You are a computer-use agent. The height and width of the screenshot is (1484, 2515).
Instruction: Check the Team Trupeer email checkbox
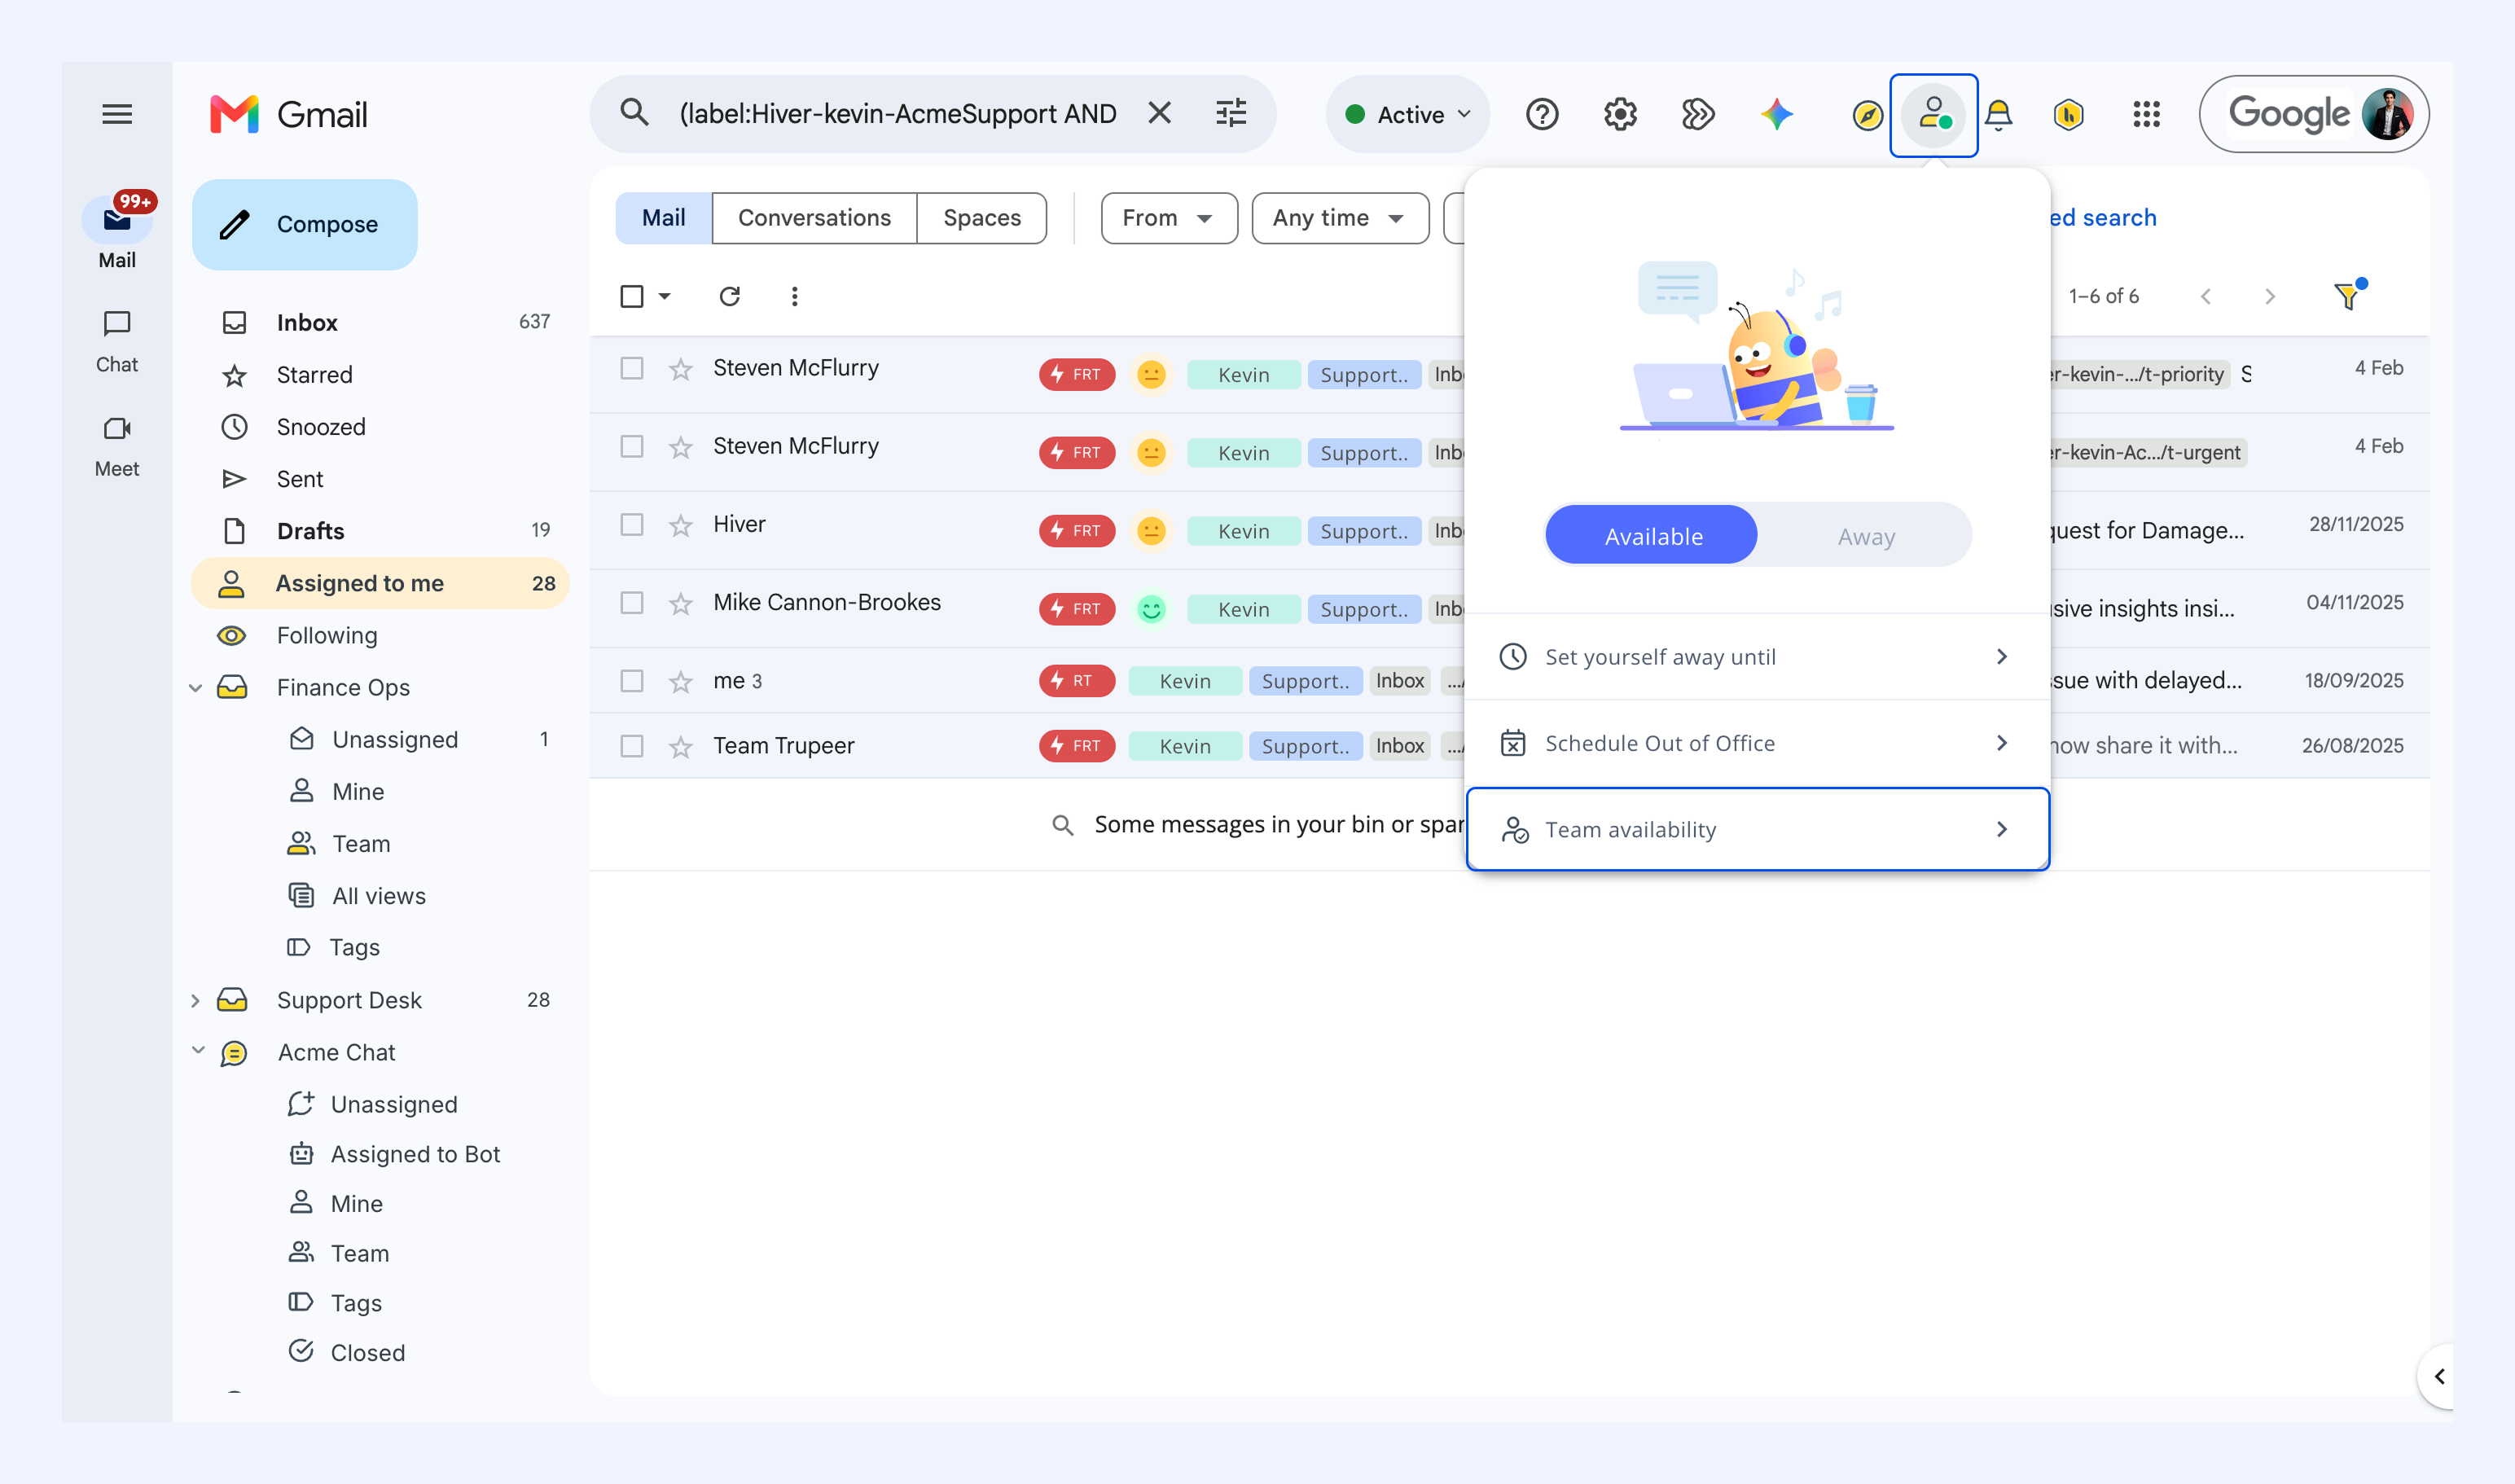click(x=632, y=745)
